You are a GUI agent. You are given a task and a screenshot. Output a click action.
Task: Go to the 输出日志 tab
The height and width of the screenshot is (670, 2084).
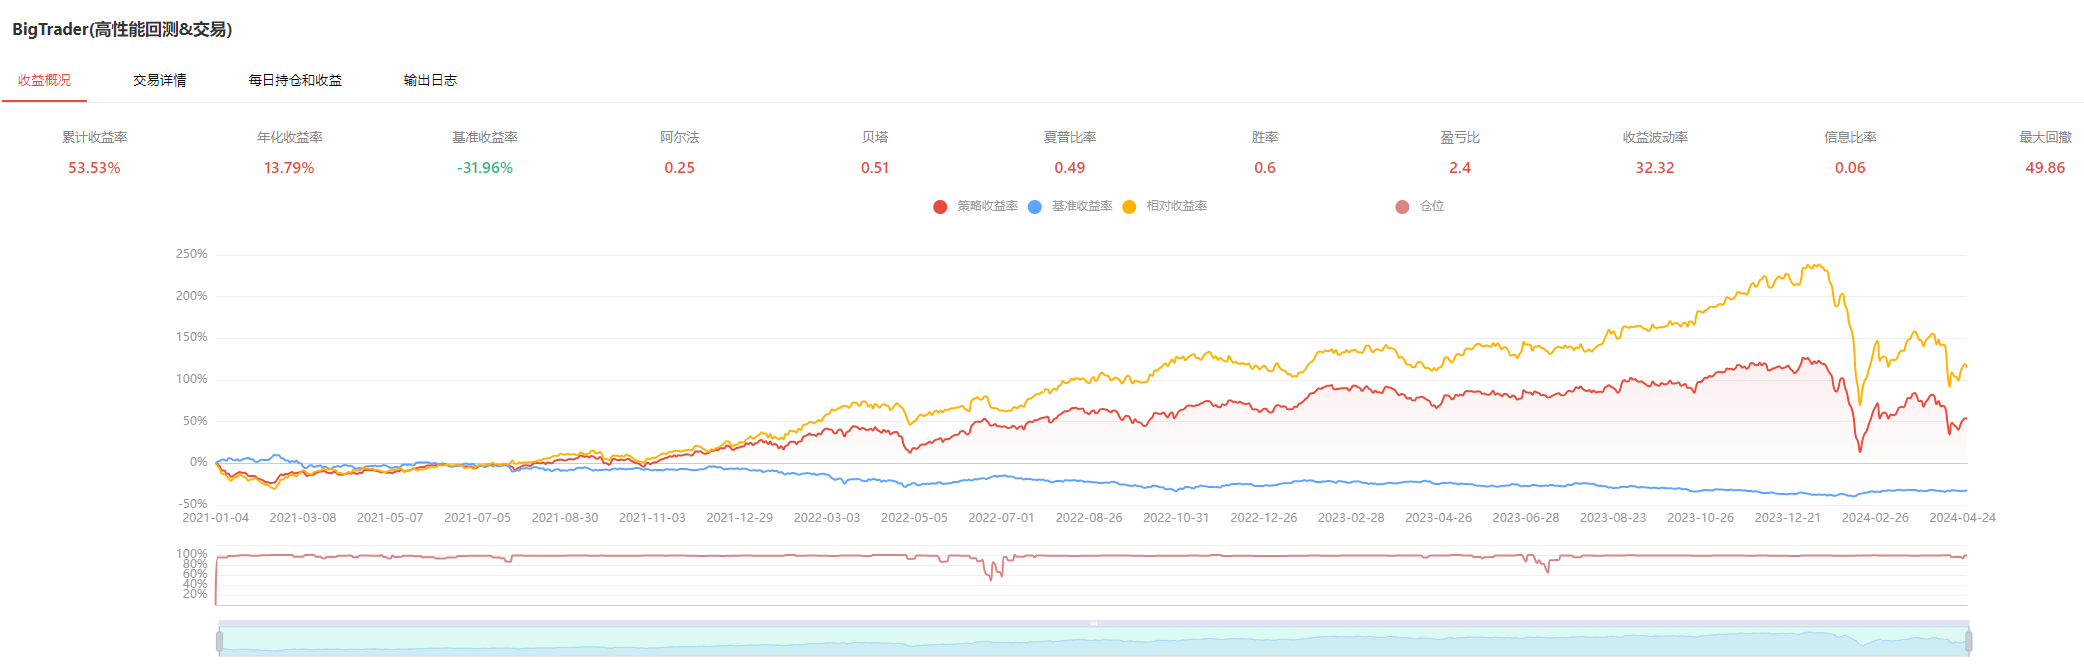coord(430,80)
